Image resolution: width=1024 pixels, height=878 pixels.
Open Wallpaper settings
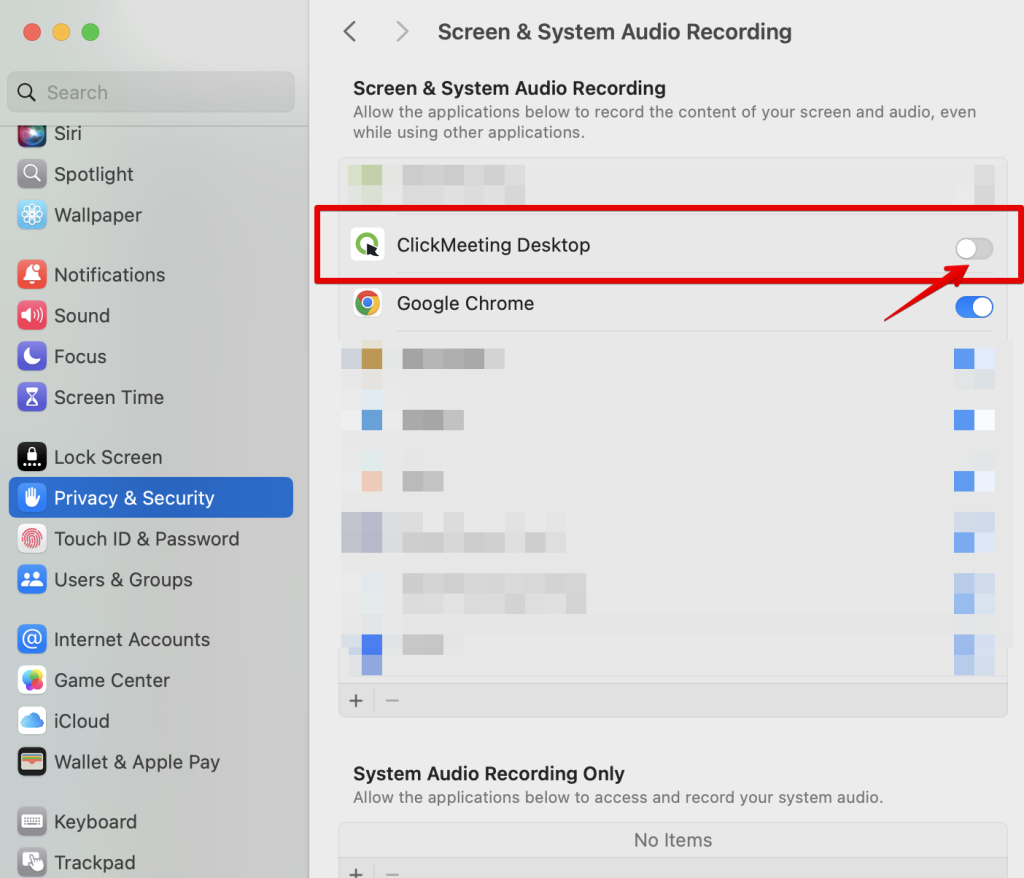98,215
